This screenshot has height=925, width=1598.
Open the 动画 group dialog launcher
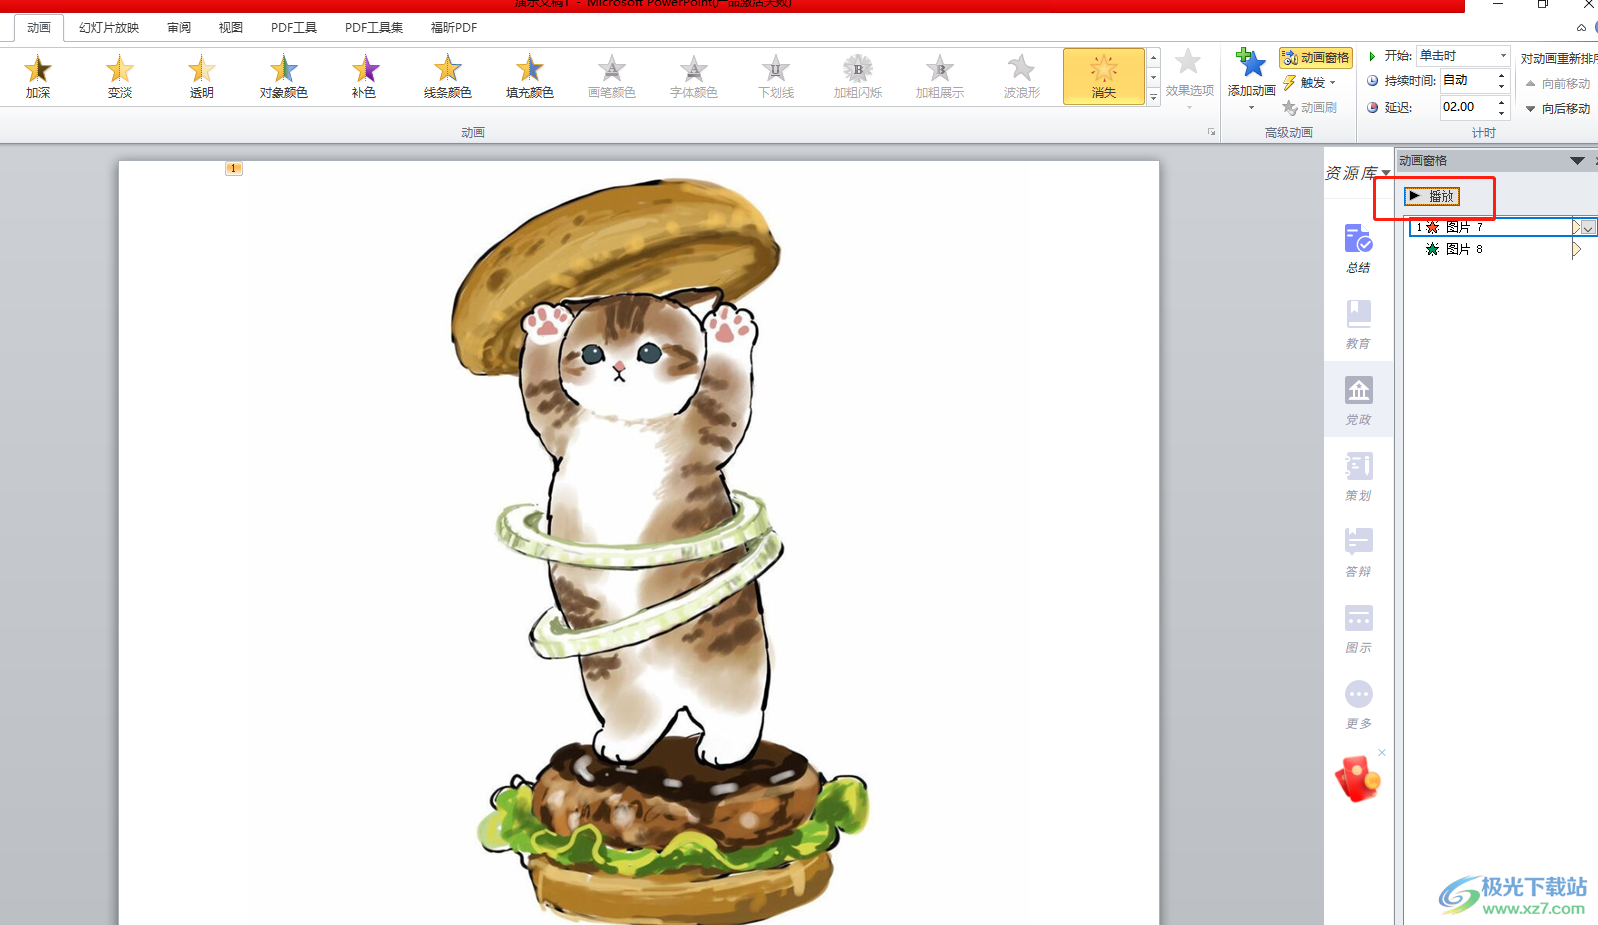[x=1211, y=132]
